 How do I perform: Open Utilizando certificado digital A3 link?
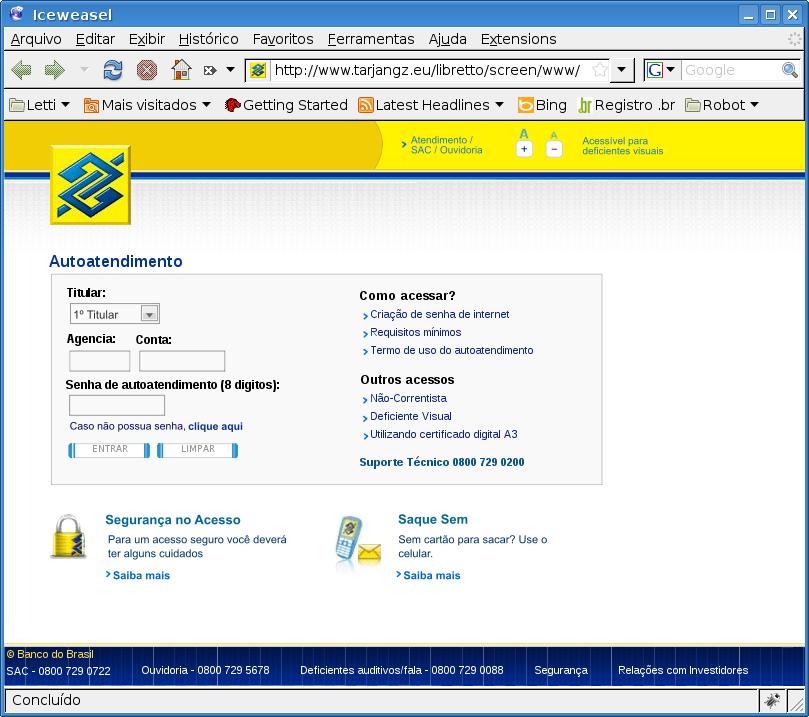click(x=444, y=434)
